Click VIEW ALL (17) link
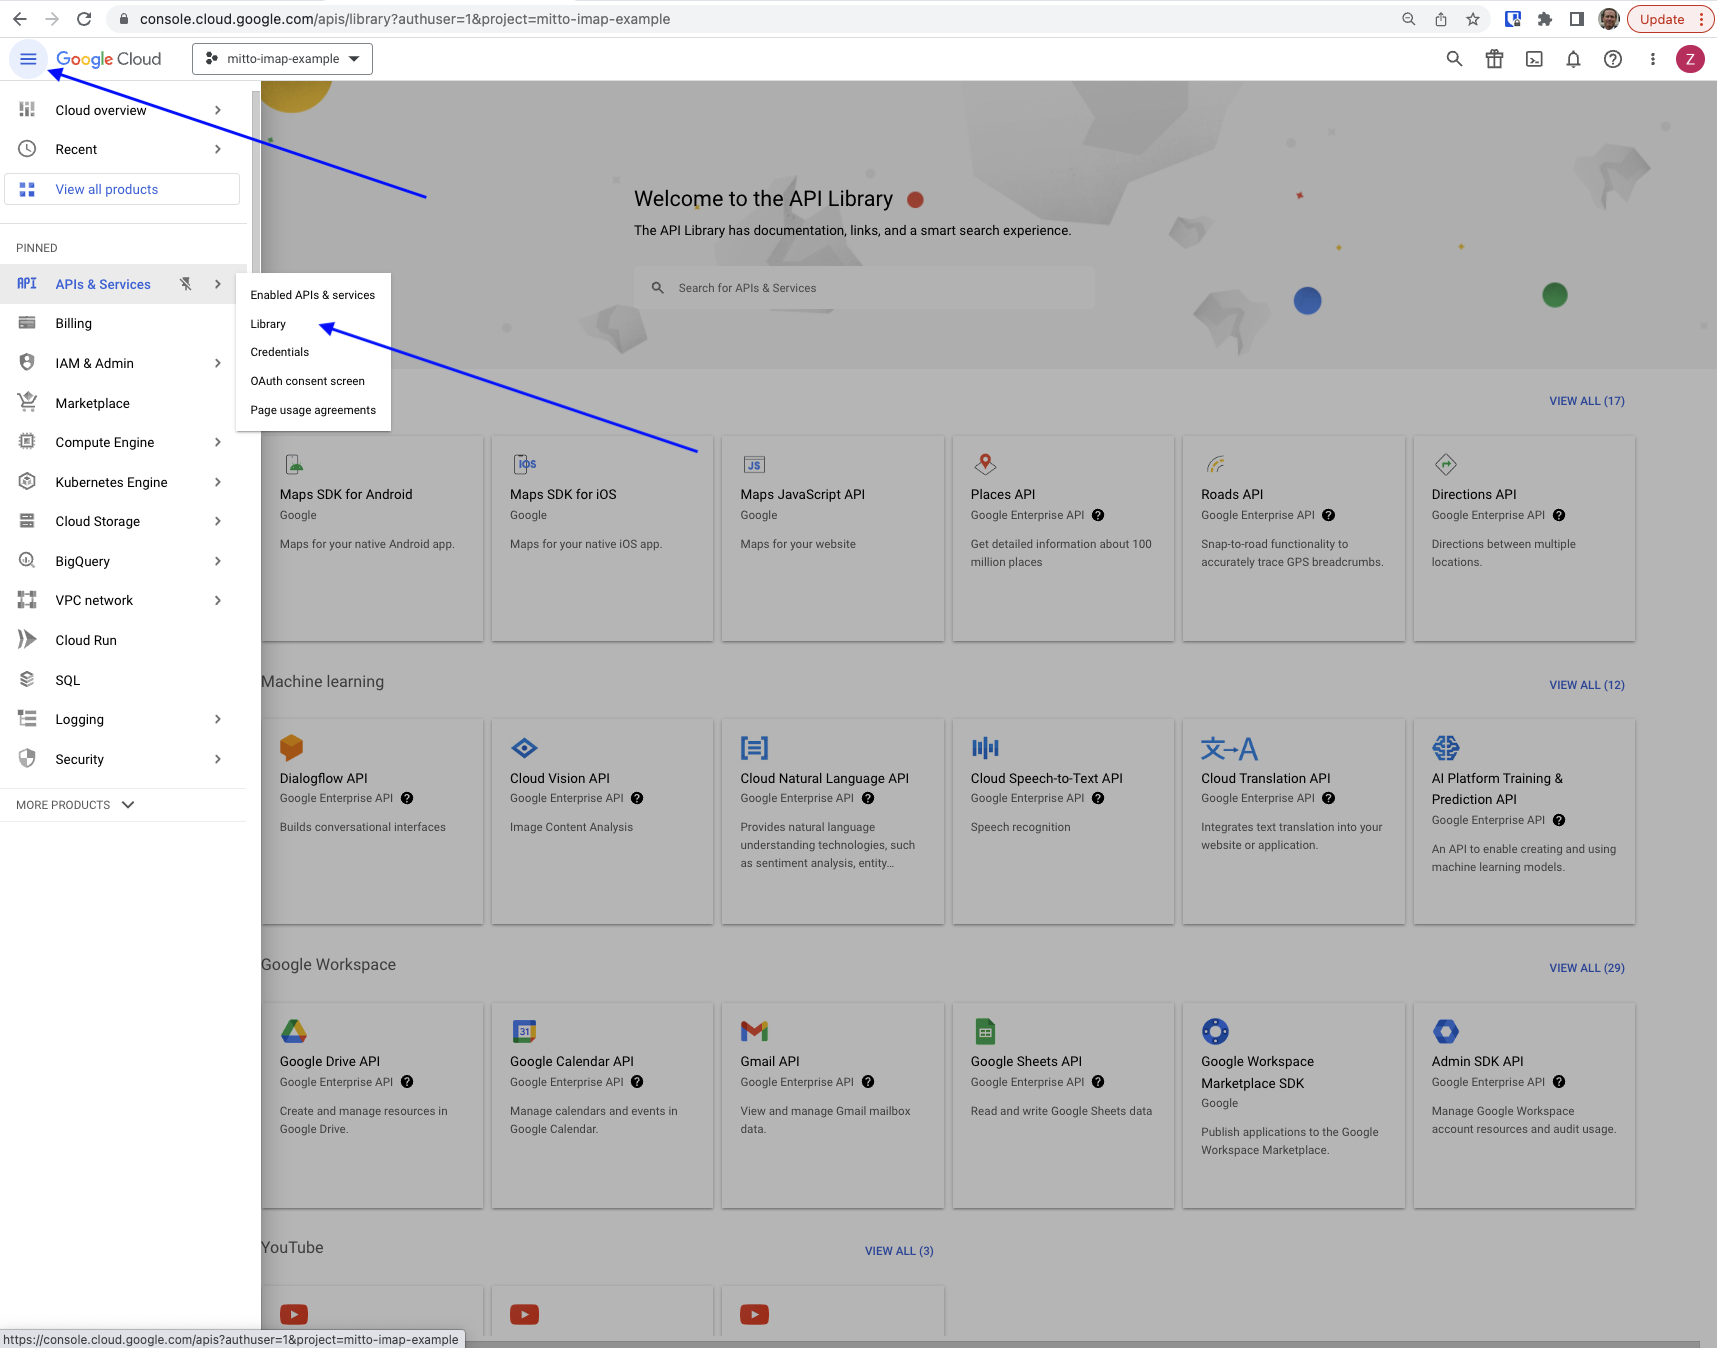Viewport: 1717px width, 1348px height. pos(1587,401)
